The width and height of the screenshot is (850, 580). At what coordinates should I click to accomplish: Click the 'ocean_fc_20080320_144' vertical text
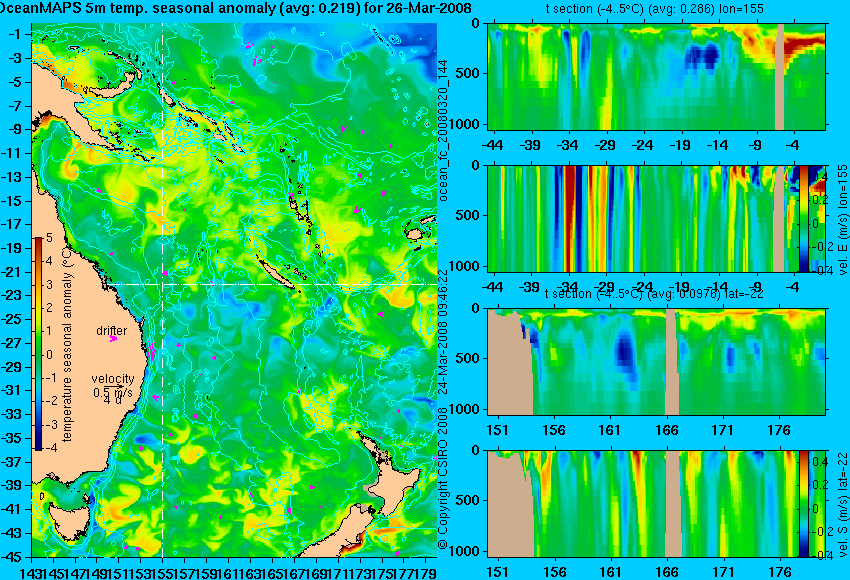tap(443, 130)
